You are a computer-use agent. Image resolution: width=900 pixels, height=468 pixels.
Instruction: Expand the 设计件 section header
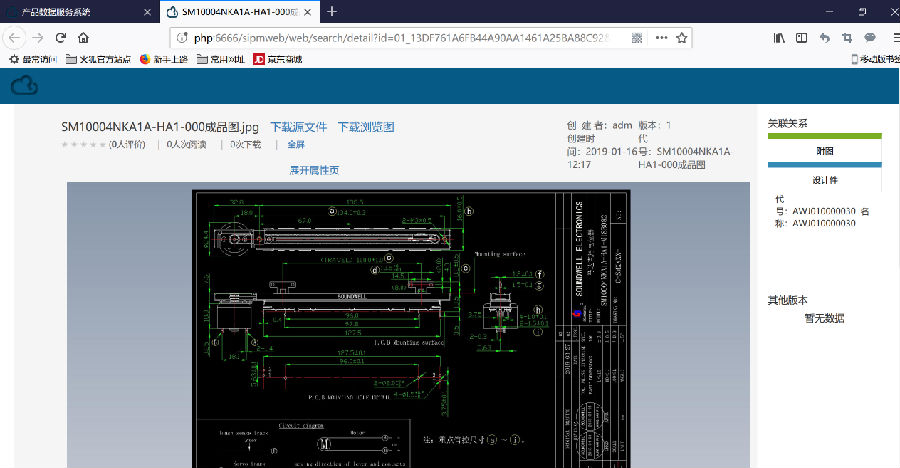click(x=824, y=181)
